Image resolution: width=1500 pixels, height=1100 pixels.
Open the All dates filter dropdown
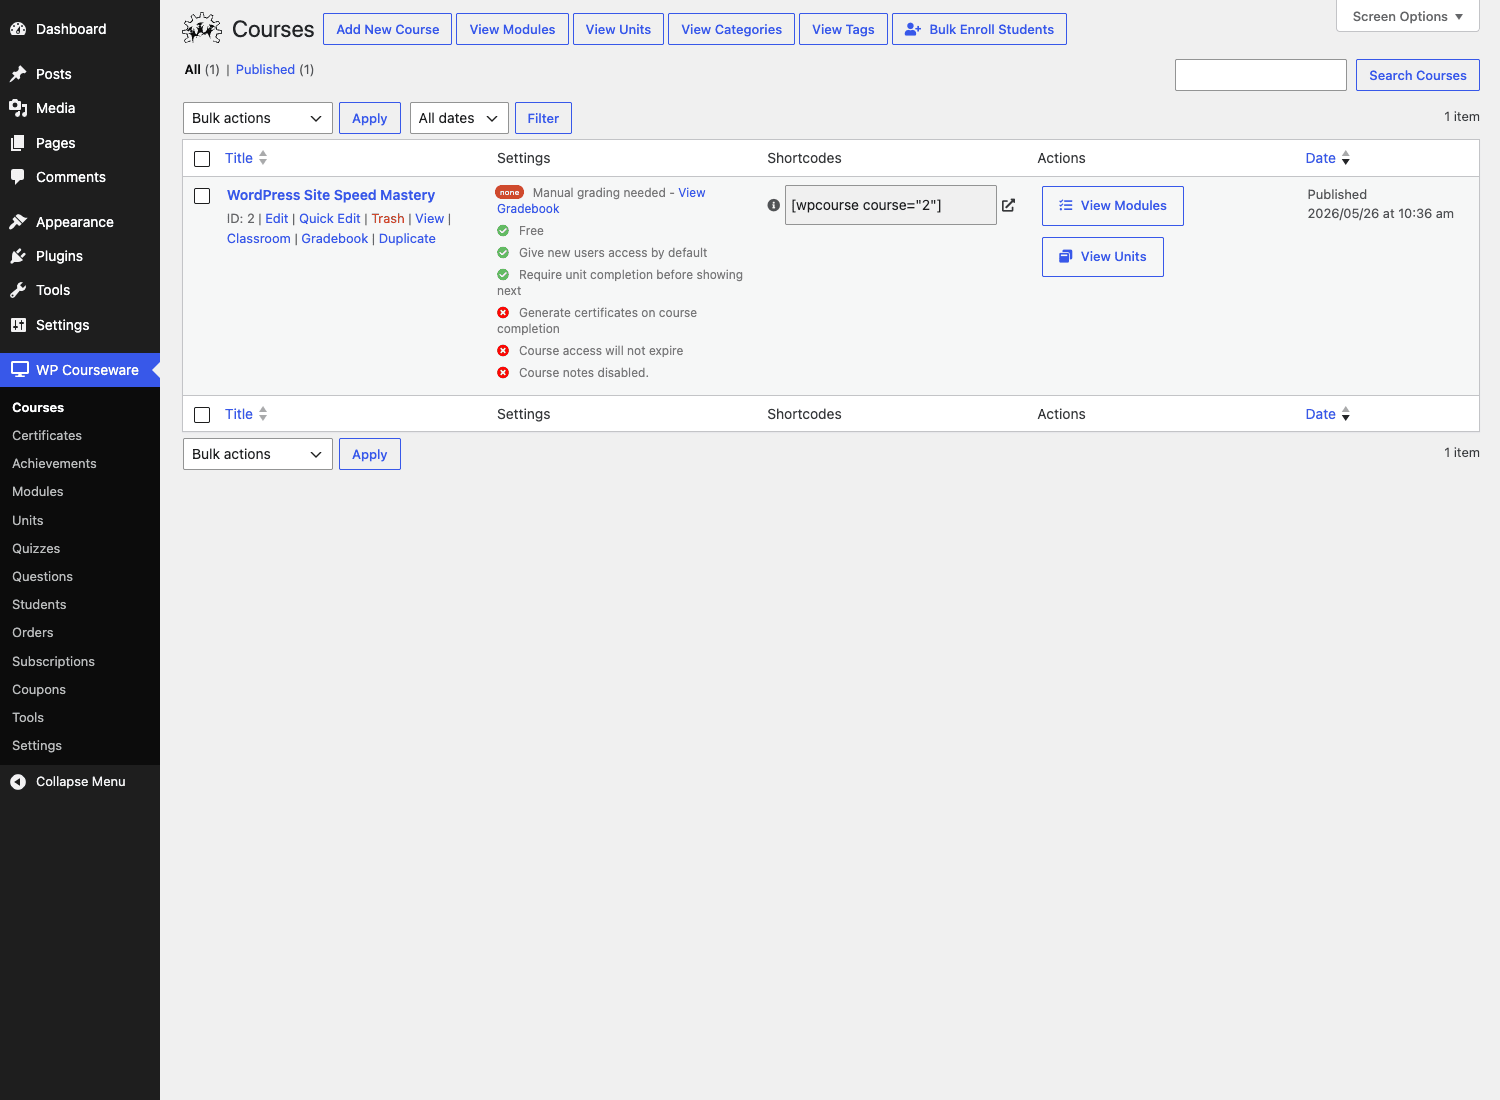[459, 118]
